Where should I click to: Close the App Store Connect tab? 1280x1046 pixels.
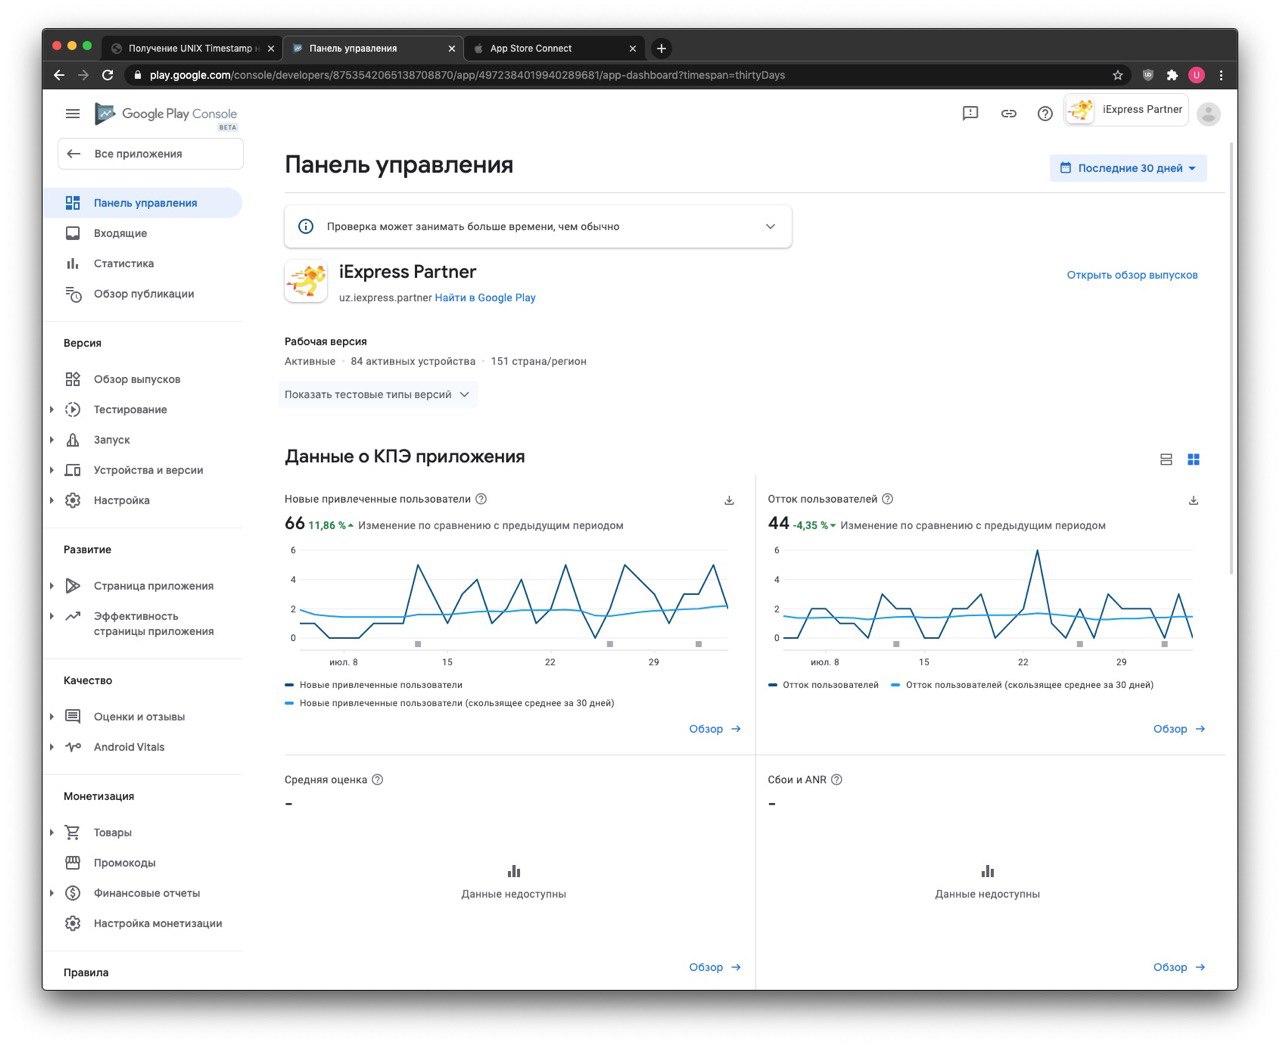point(632,48)
